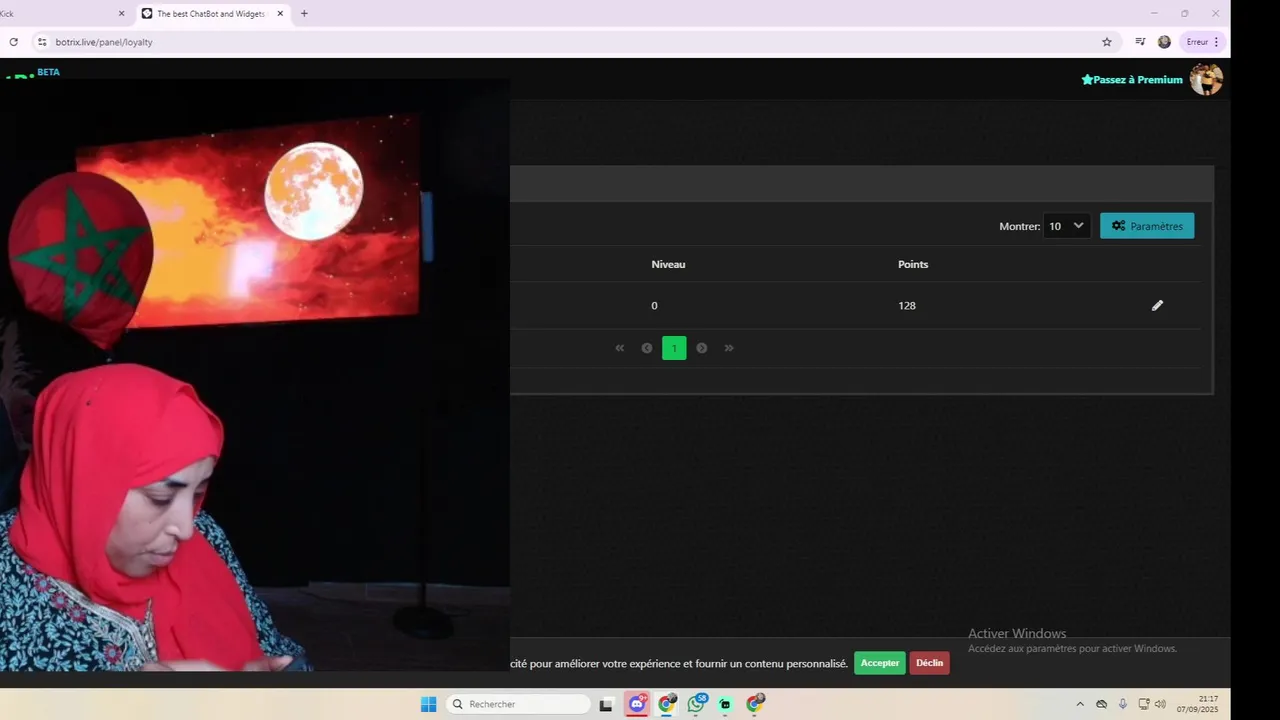Switch to The best ChatBot and Widgets tab
Screen dimensions: 1280x720
pyautogui.click(x=212, y=14)
